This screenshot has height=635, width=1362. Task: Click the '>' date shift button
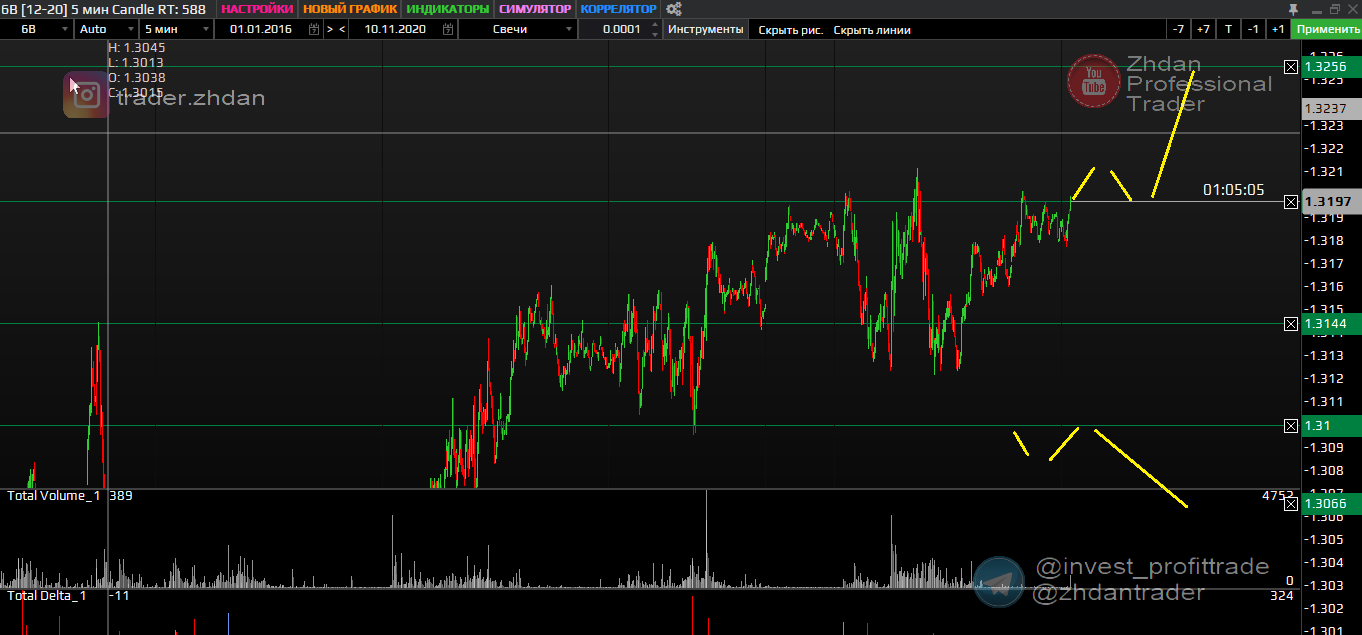[331, 29]
